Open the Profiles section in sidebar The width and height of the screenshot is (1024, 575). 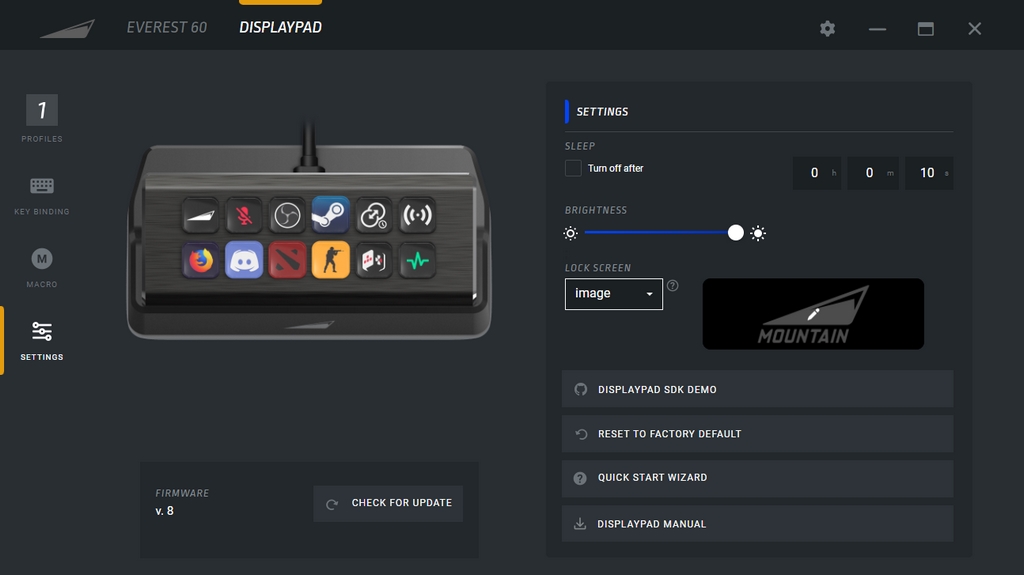[x=42, y=118]
